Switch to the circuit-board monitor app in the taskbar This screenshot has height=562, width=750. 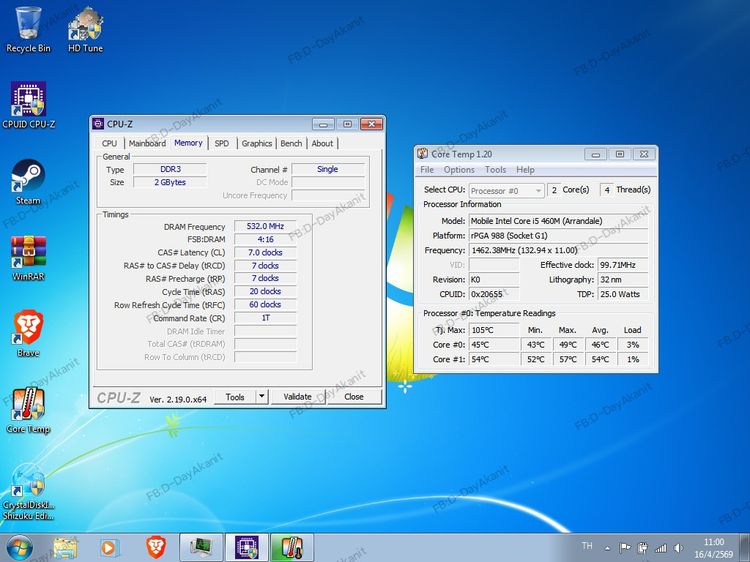click(201, 548)
